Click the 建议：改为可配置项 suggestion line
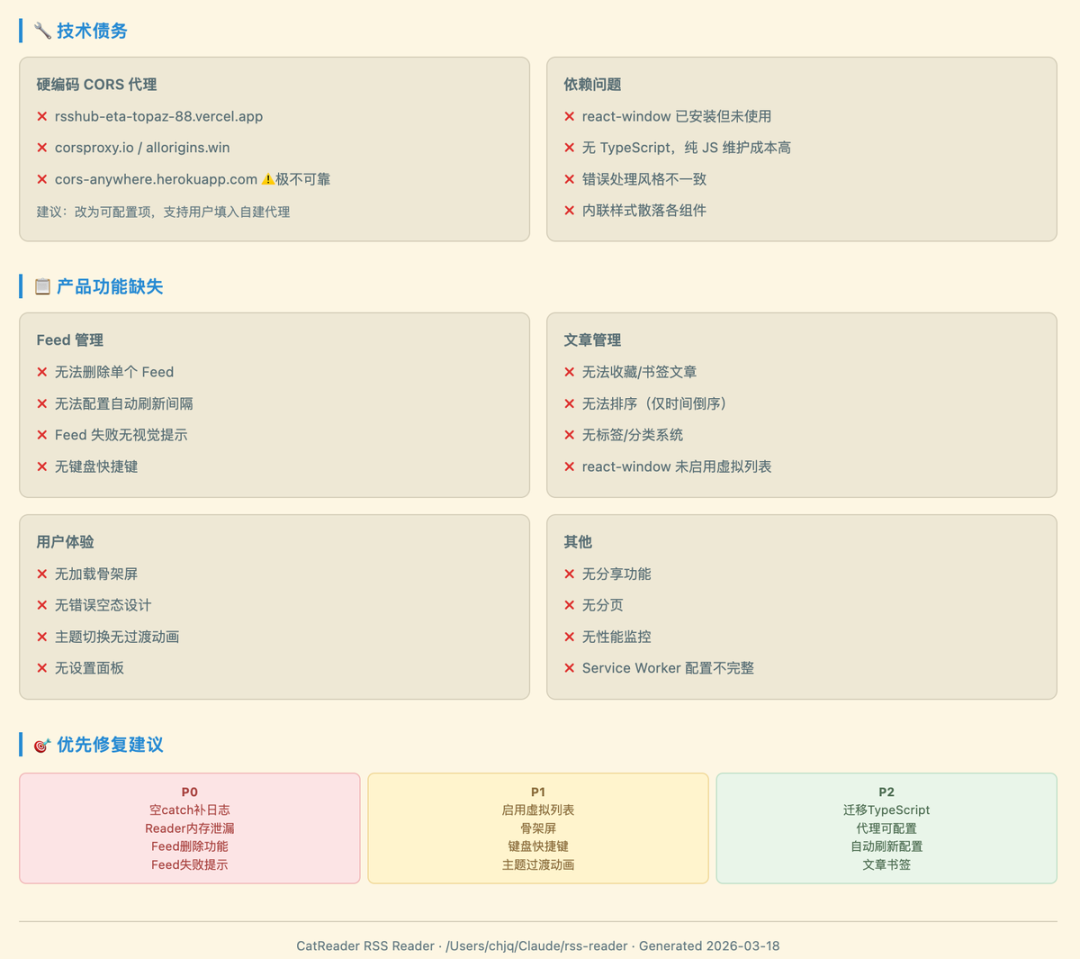This screenshot has height=959, width=1080. click(x=163, y=212)
